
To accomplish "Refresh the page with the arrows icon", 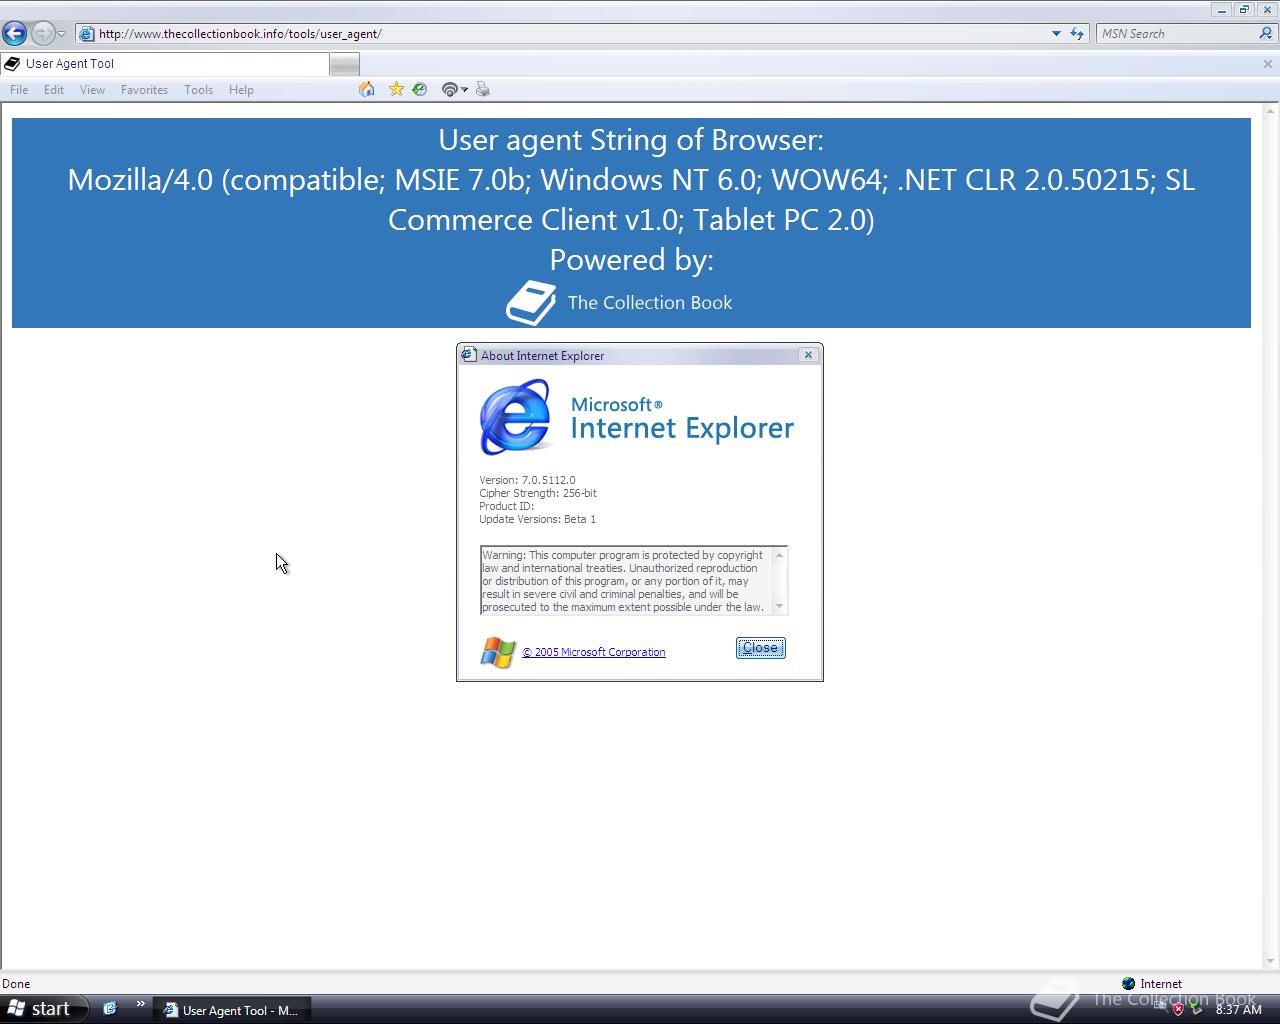I will pos(1077,33).
